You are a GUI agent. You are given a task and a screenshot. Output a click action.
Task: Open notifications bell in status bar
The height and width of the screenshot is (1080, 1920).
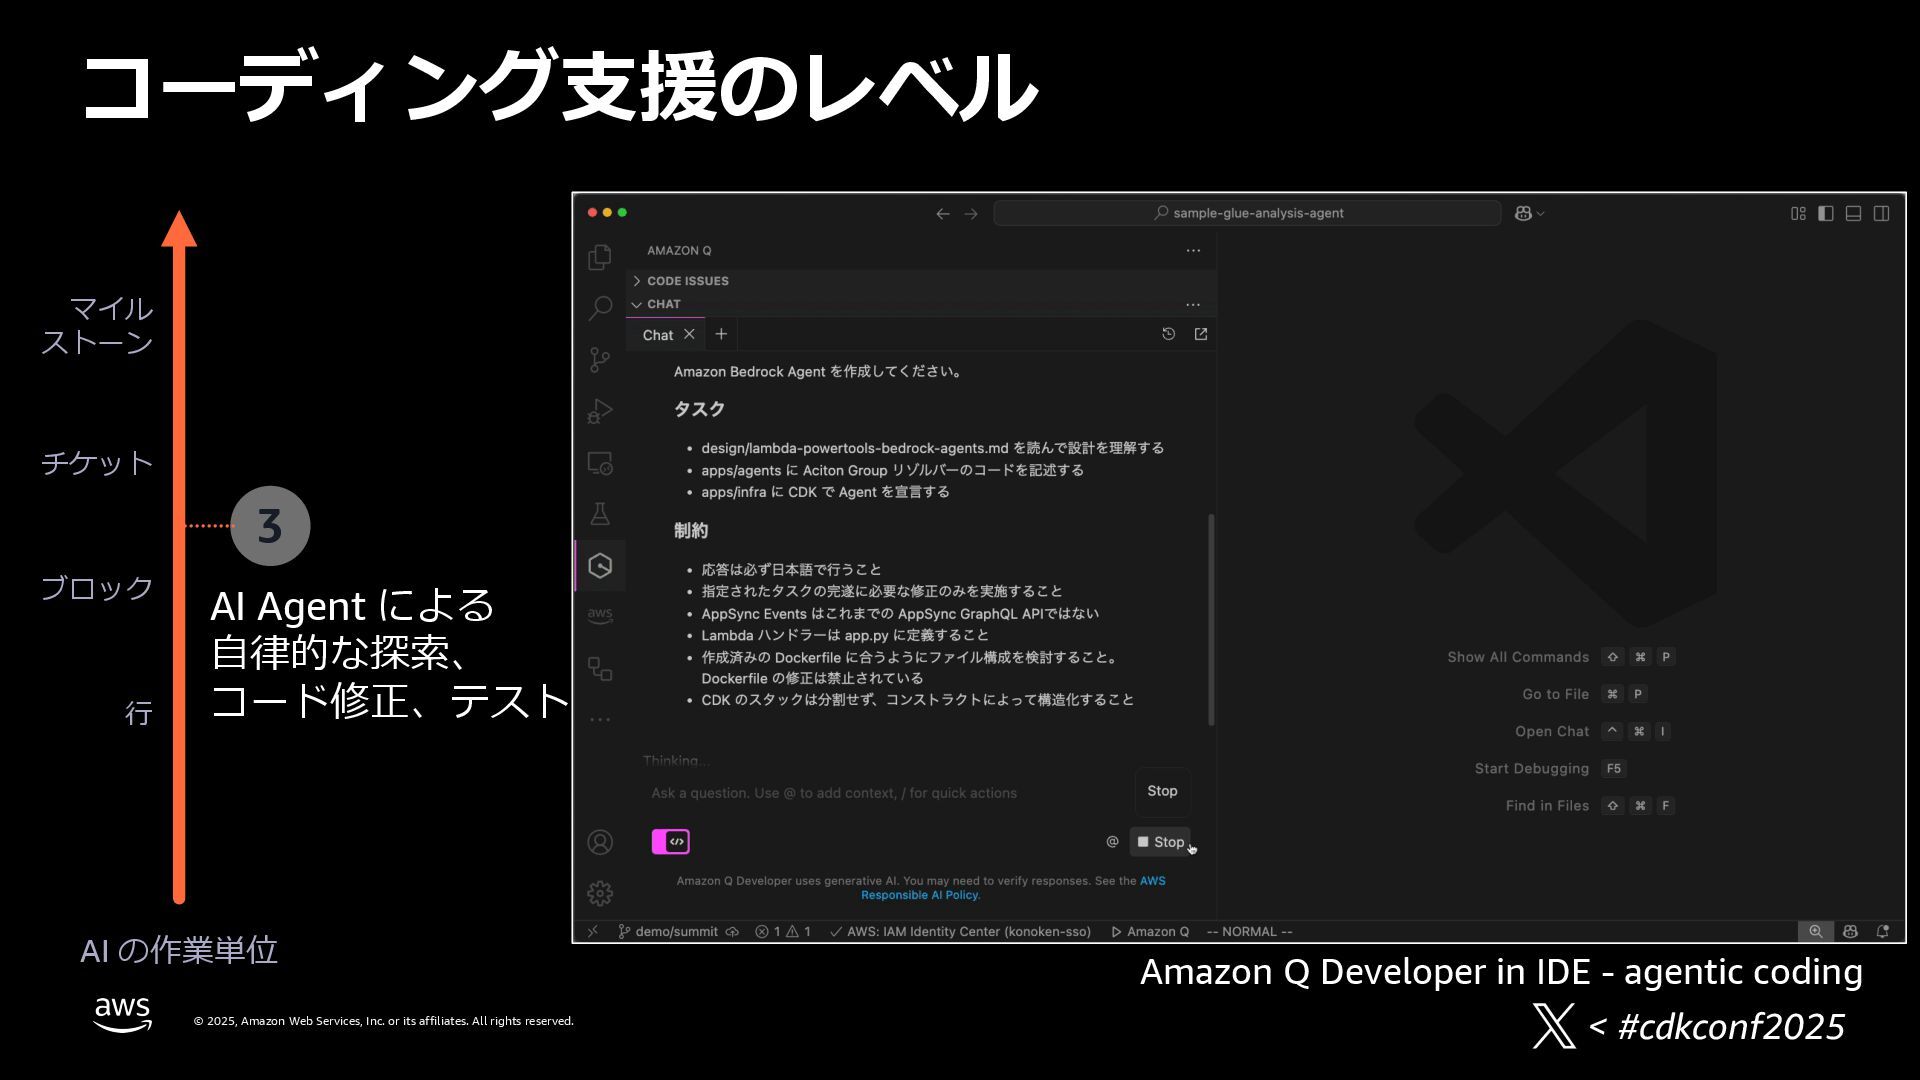coord(1882,931)
